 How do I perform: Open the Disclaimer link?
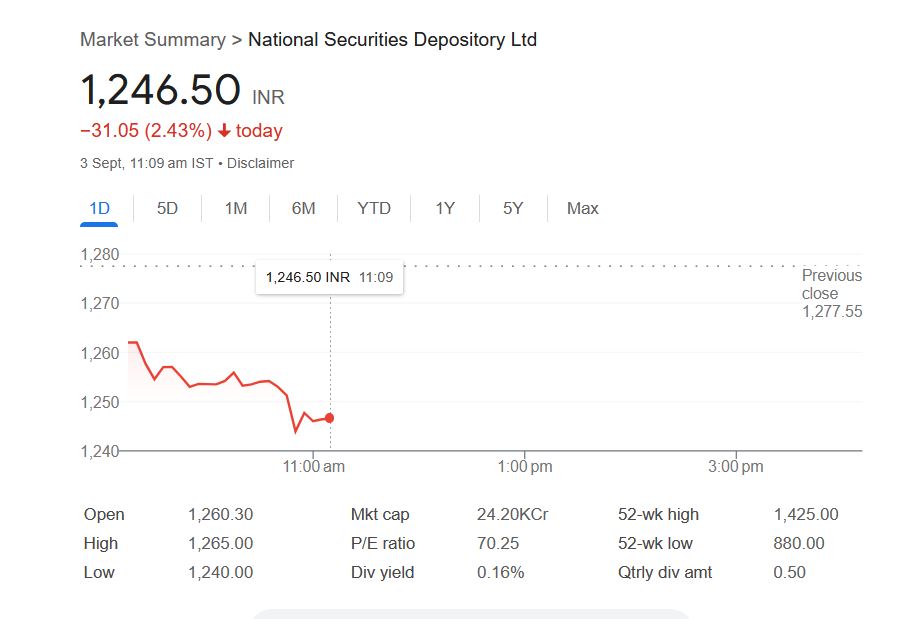(x=261, y=163)
